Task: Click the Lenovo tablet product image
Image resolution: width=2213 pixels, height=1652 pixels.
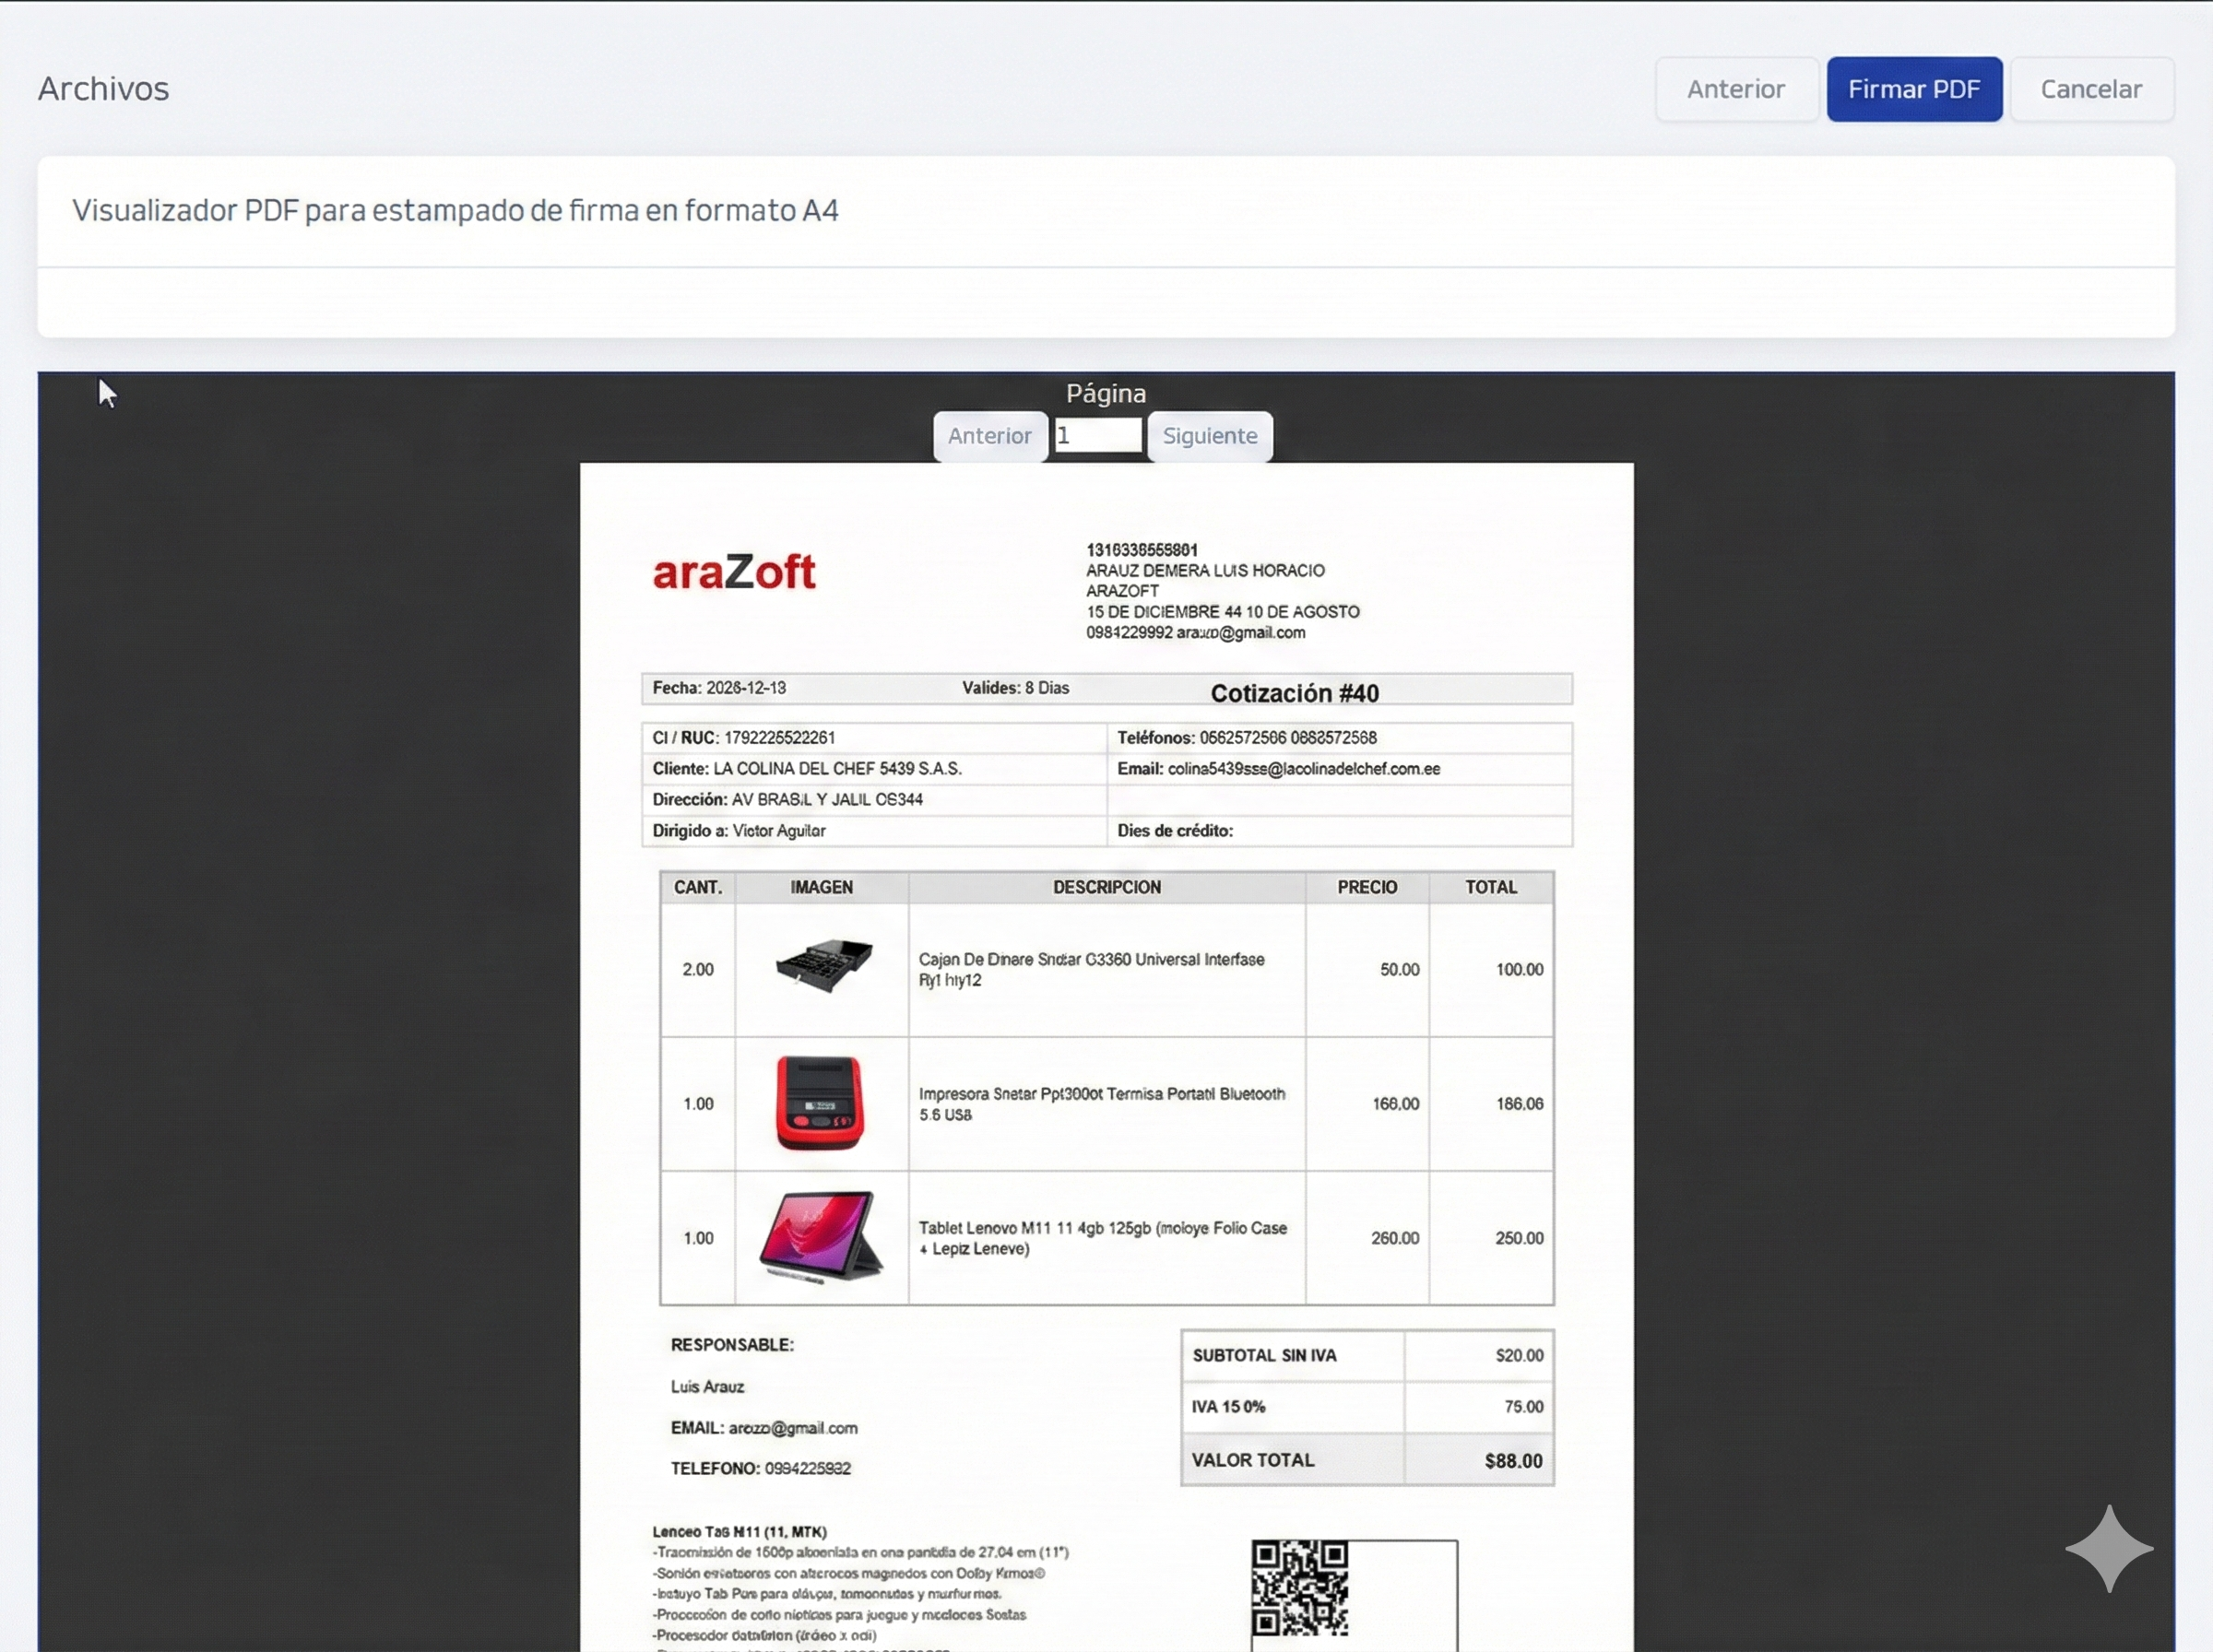Action: click(x=821, y=1237)
